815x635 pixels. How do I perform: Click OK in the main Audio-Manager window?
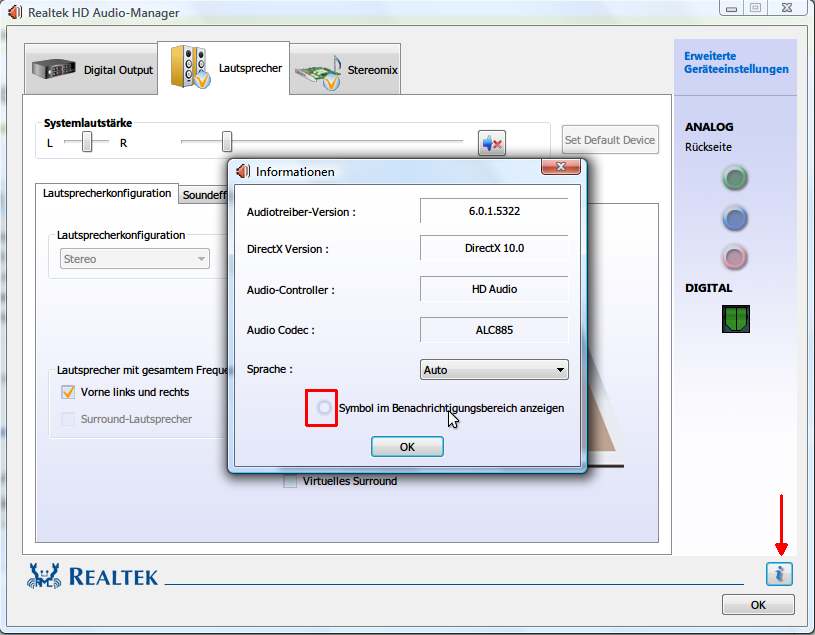click(x=758, y=605)
